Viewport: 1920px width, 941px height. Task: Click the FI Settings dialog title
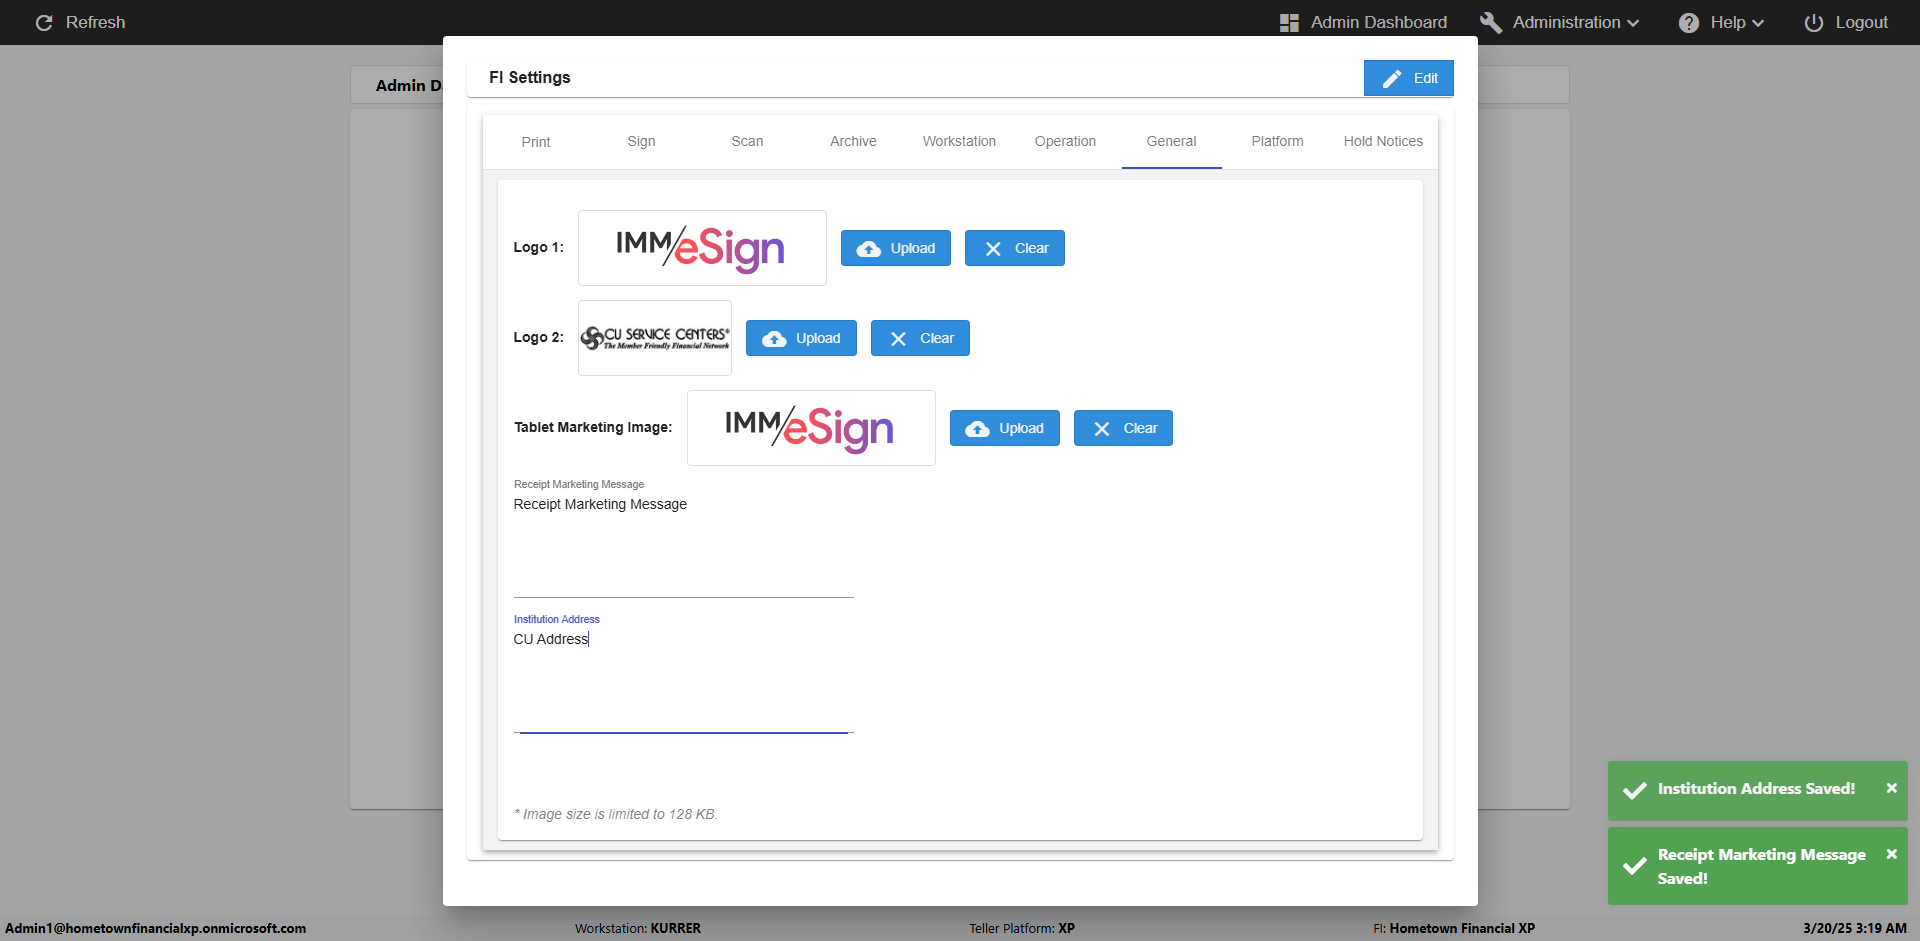(530, 77)
